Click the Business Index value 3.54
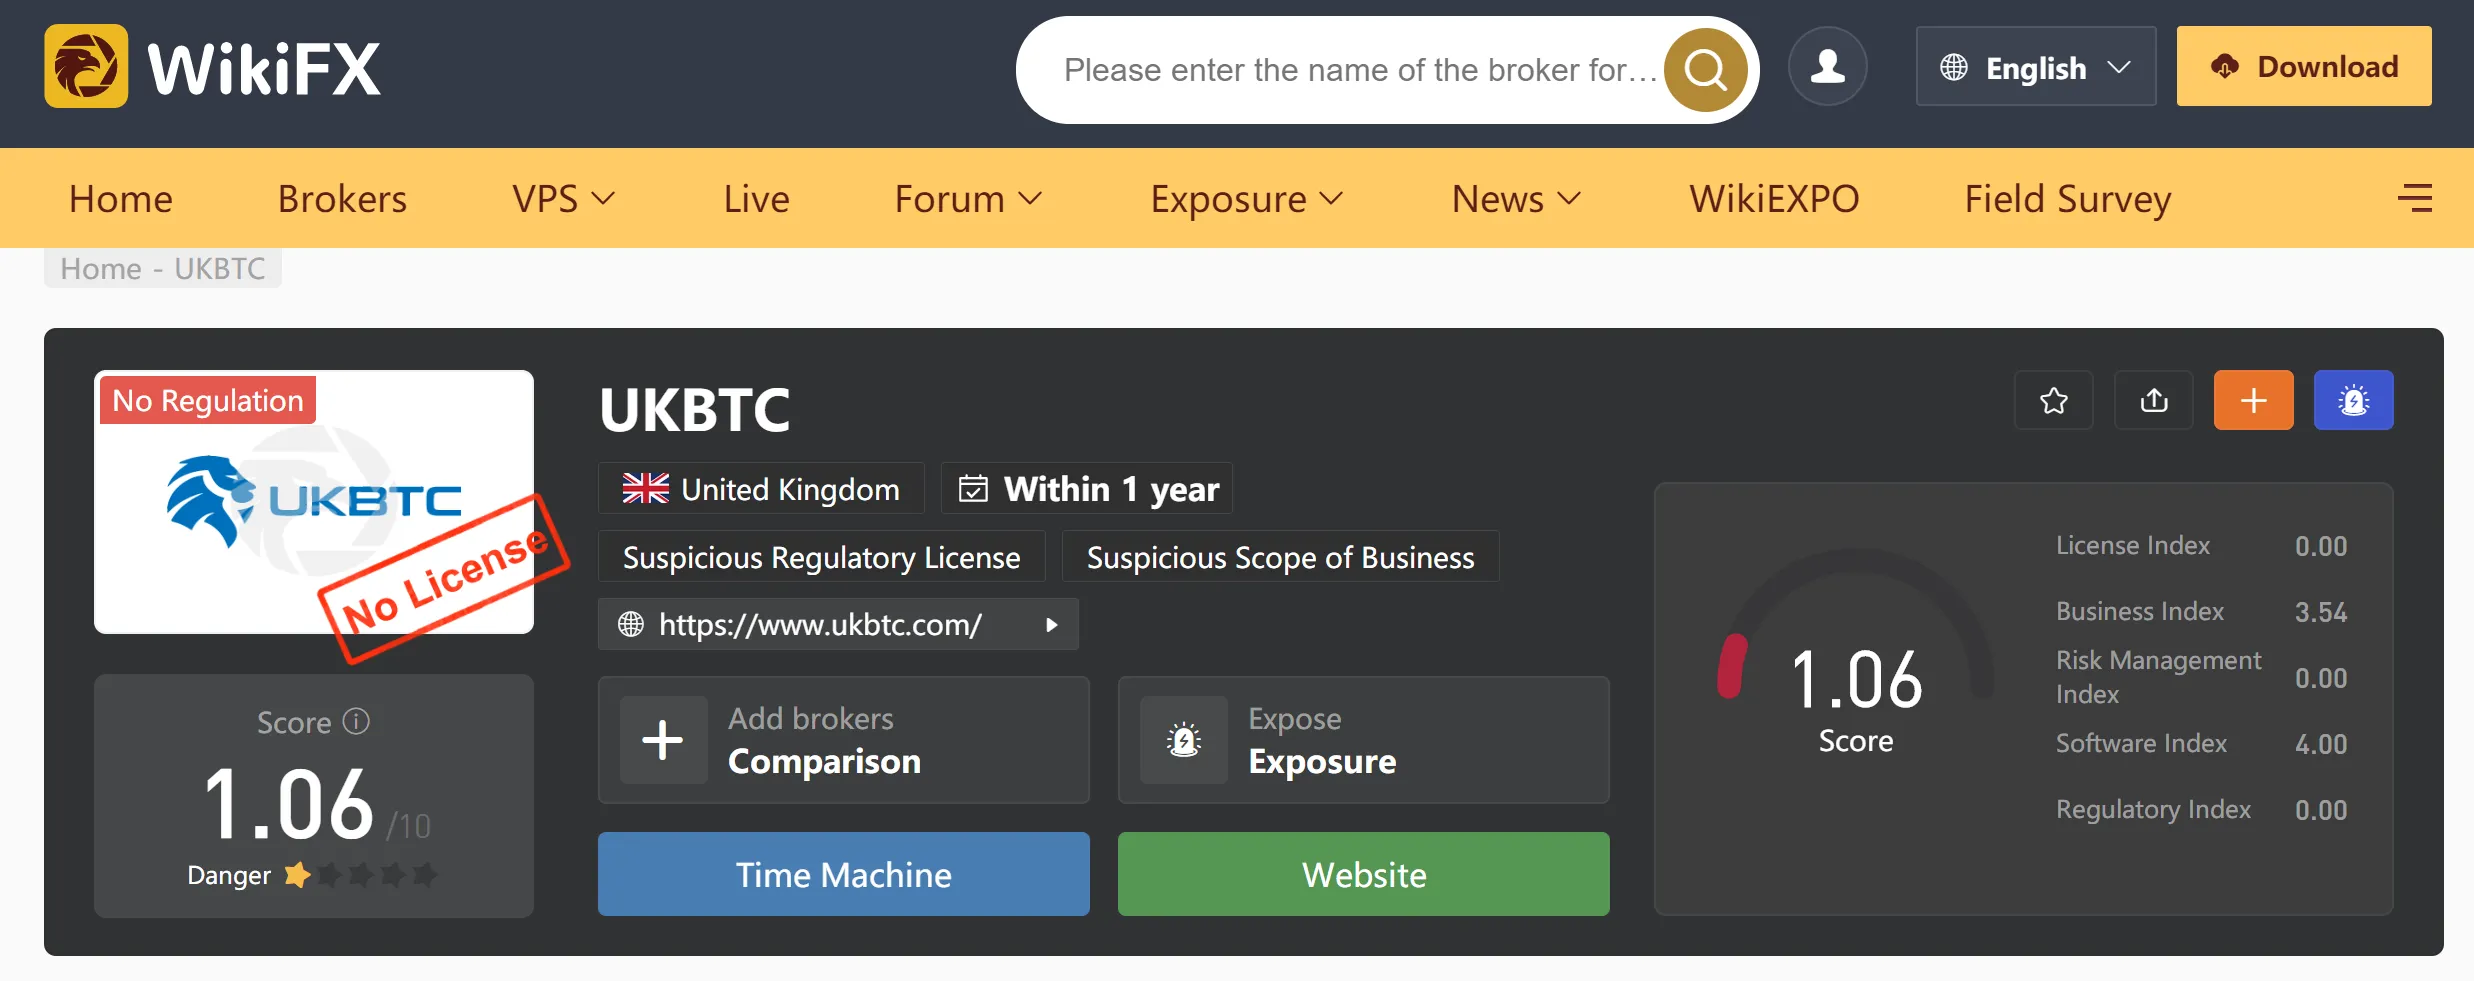 point(2321,612)
